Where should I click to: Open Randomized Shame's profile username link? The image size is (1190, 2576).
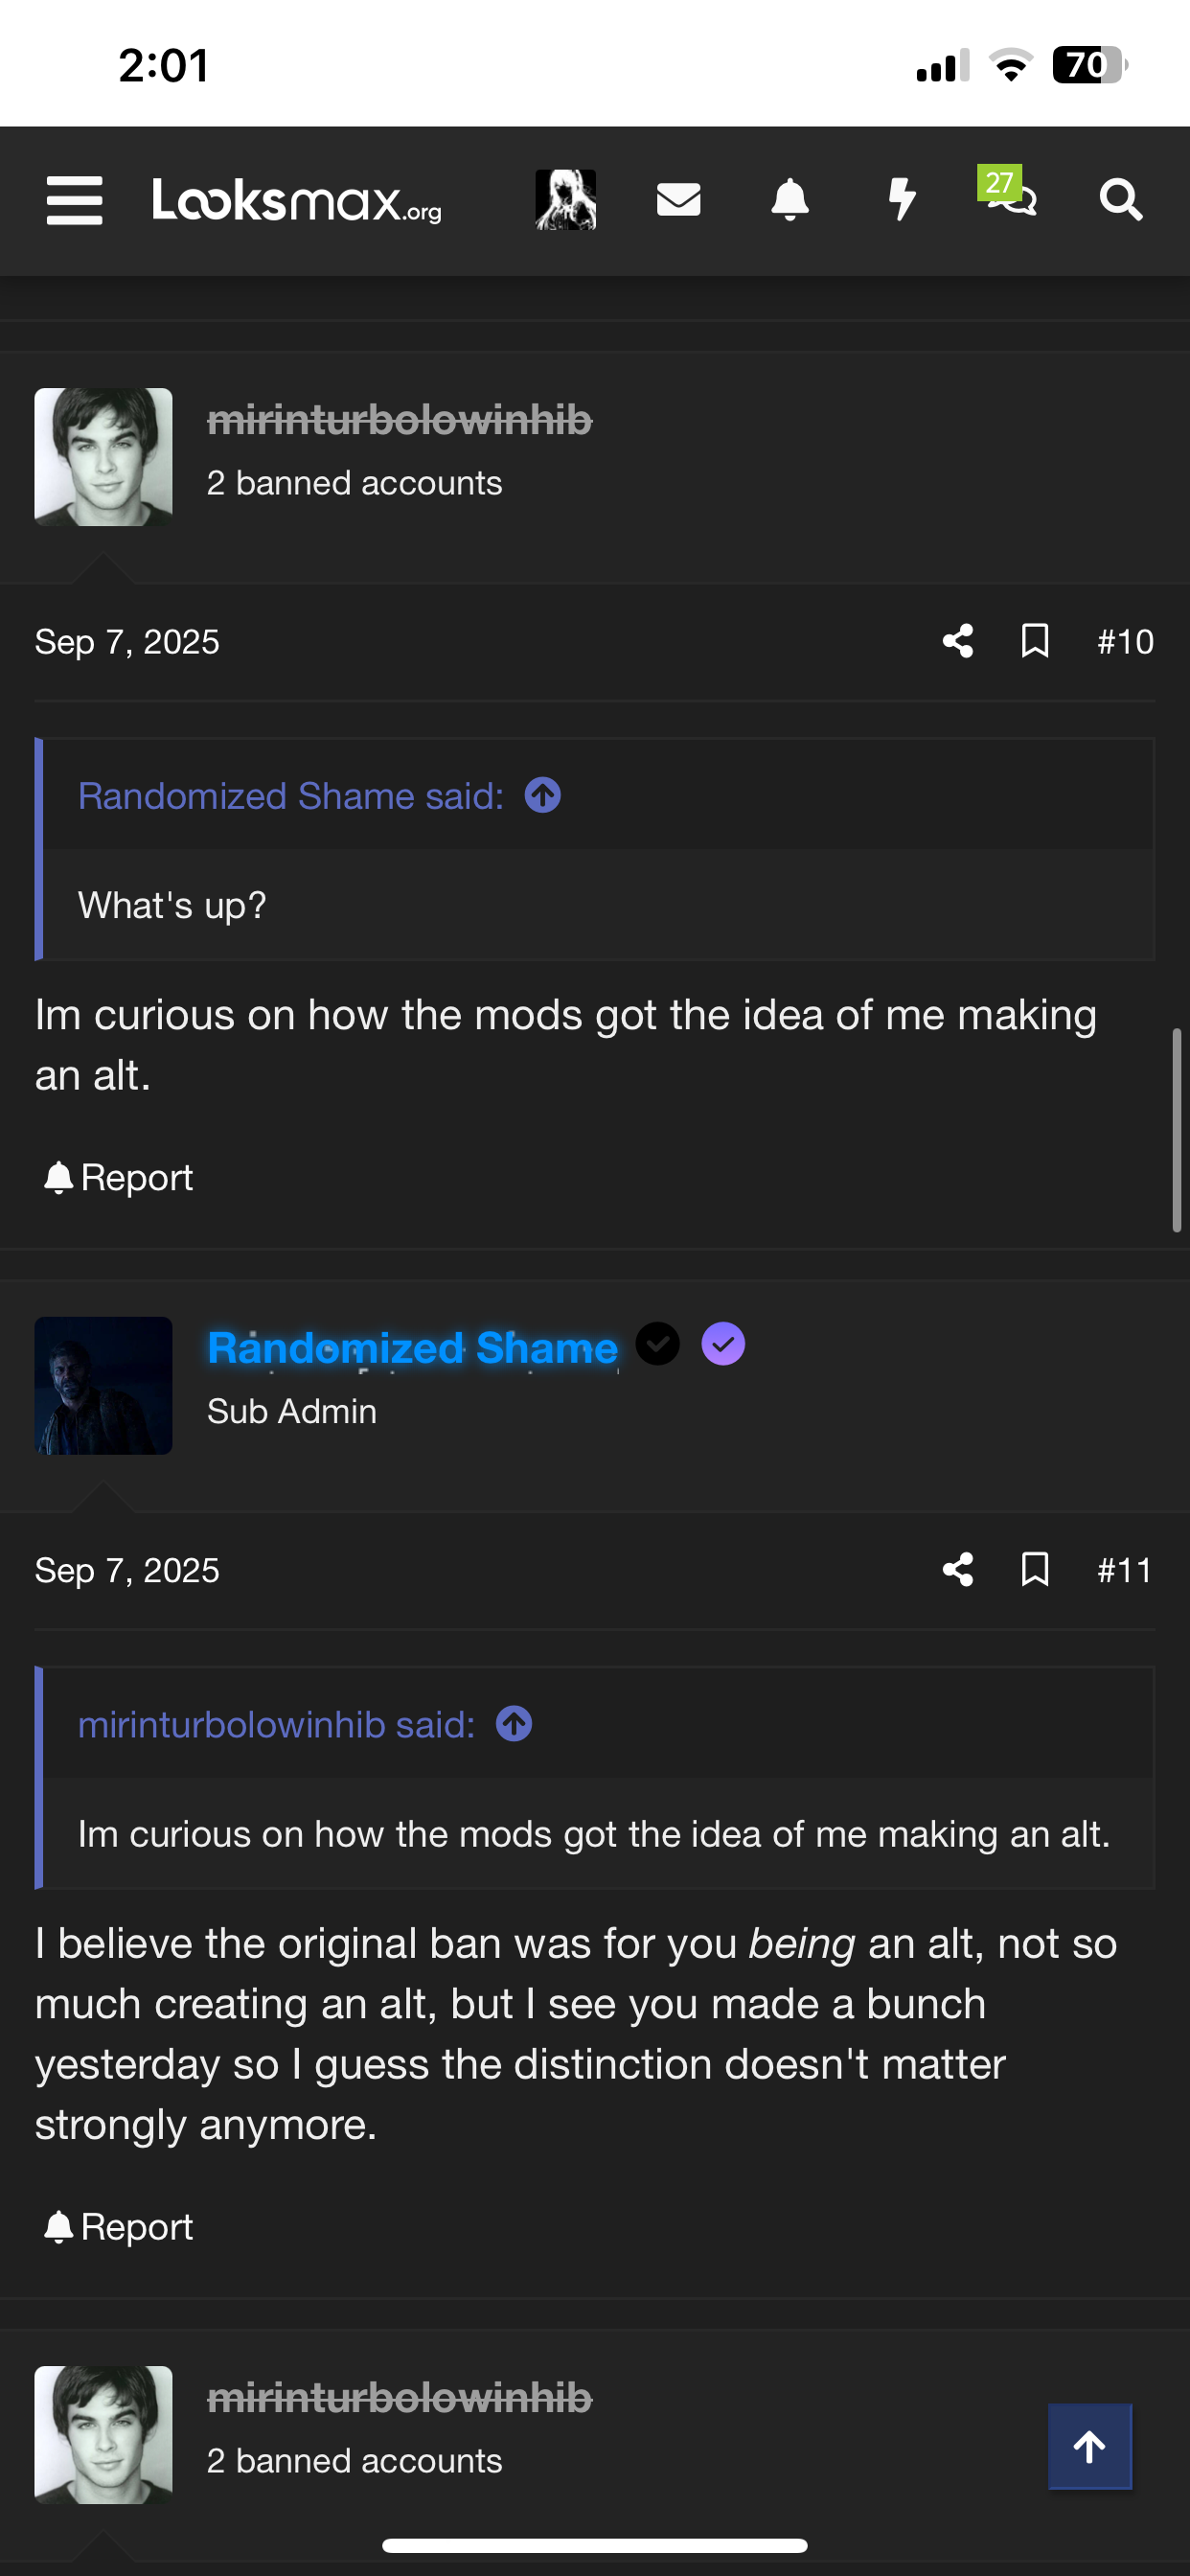click(412, 1348)
